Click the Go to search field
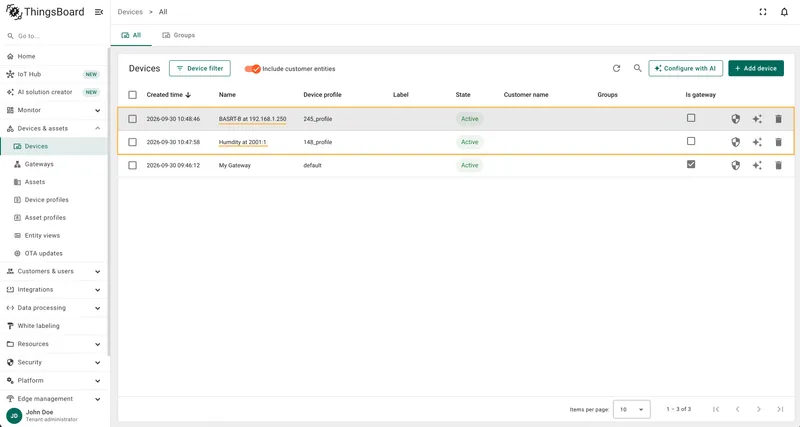This screenshot has width=800, height=427. 54,36
